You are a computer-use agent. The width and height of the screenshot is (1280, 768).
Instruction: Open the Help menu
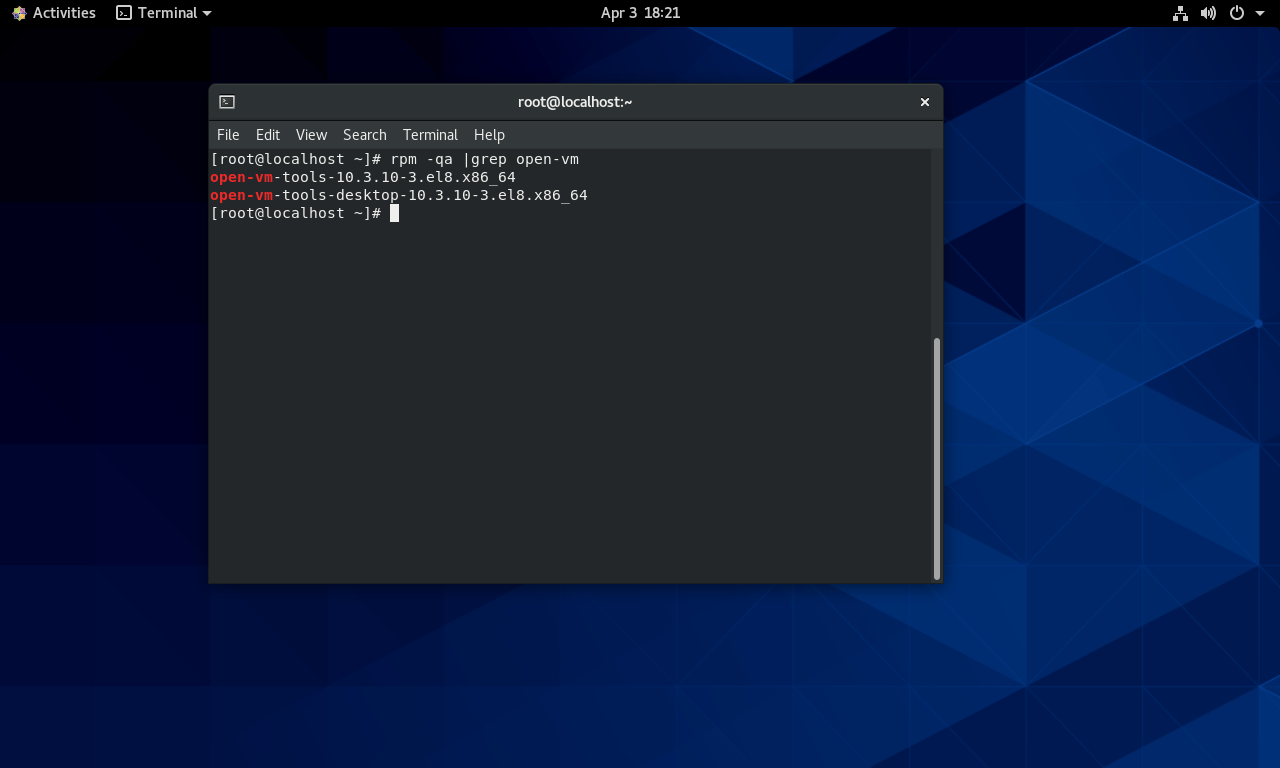[x=489, y=135]
